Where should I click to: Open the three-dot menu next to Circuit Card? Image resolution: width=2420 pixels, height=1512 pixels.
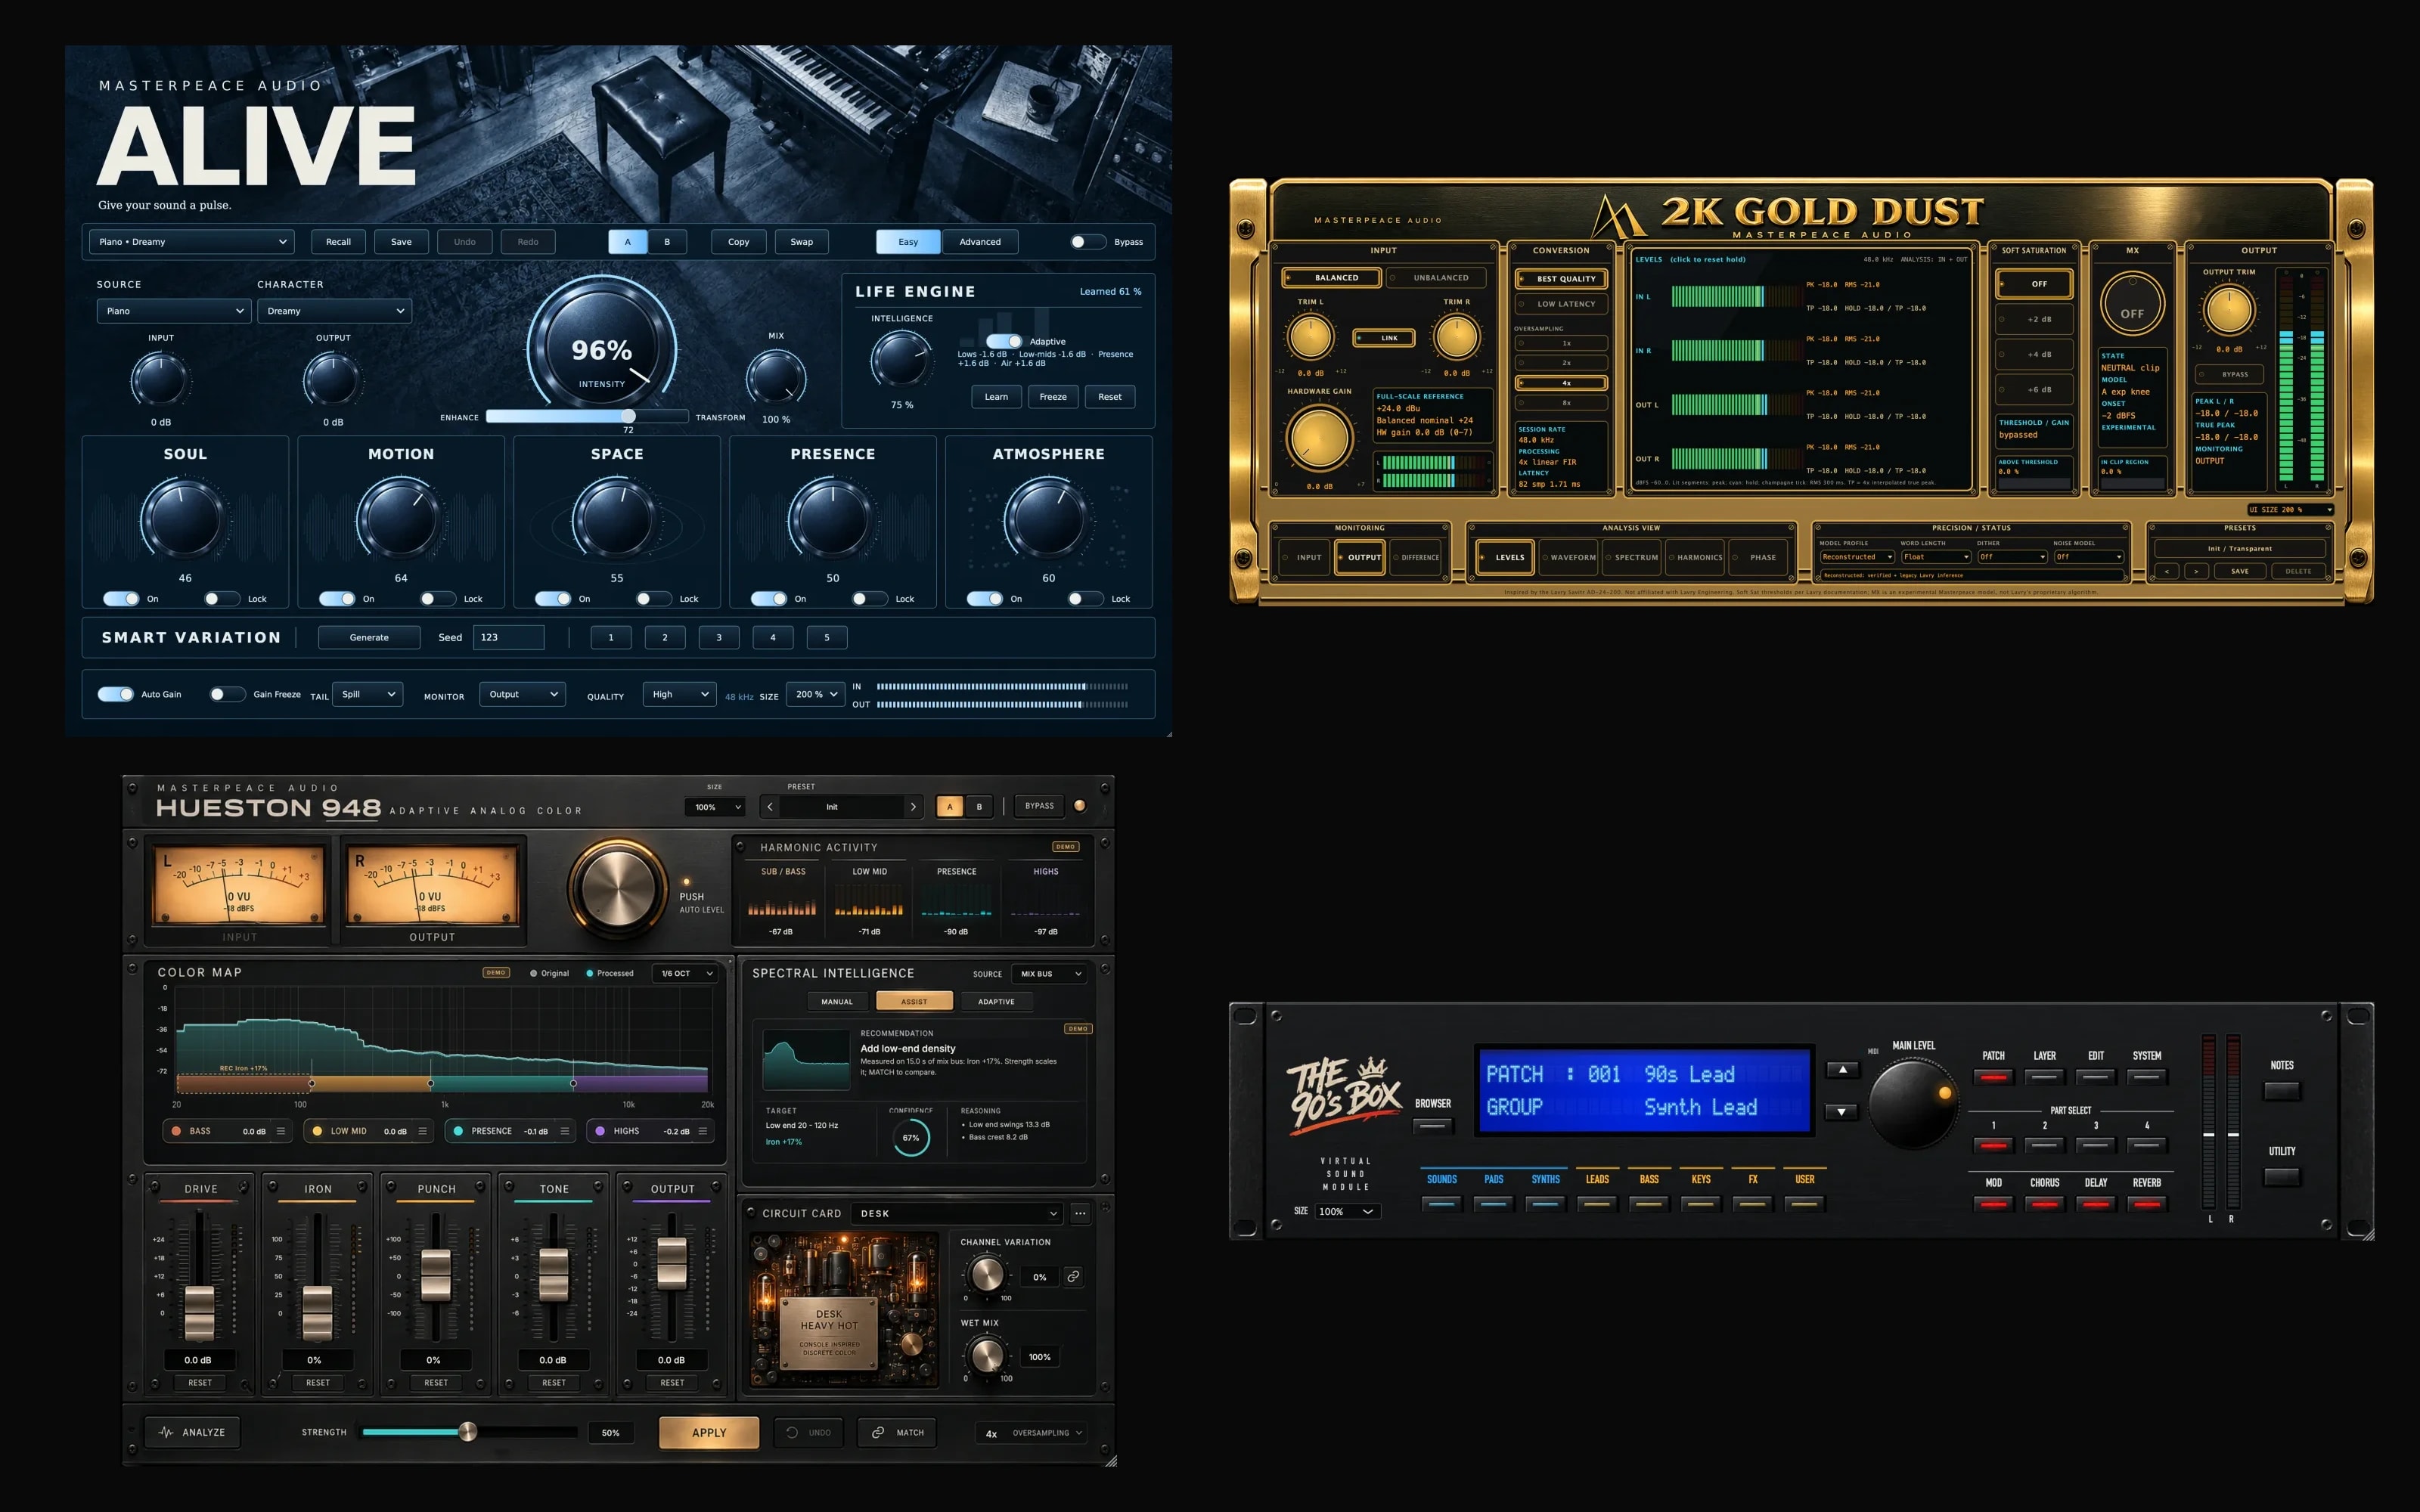coord(1080,1213)
